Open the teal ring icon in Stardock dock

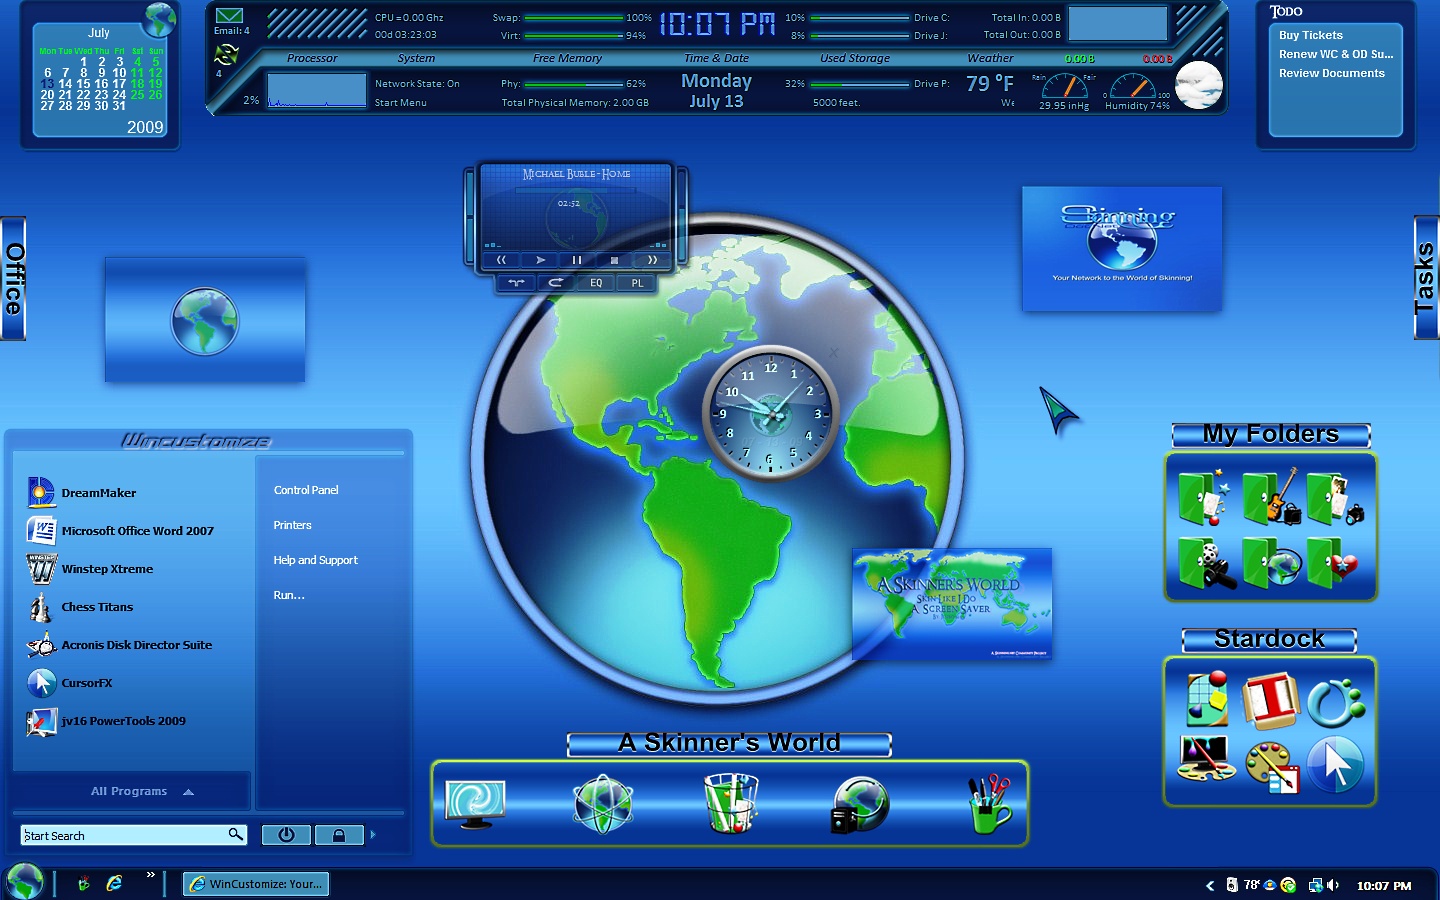(x=1336, y=701)
